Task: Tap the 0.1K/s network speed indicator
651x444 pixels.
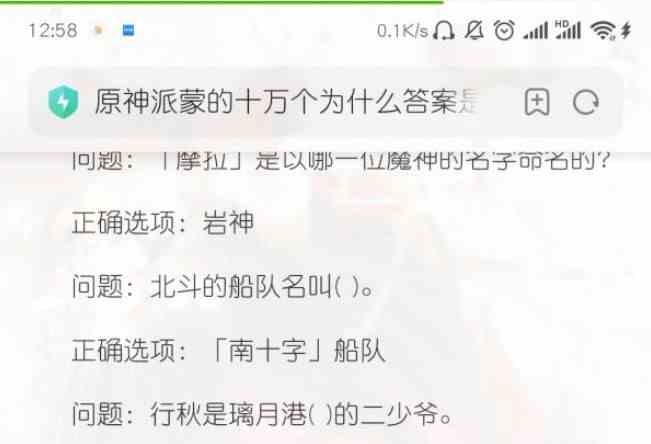Action: 402,31
